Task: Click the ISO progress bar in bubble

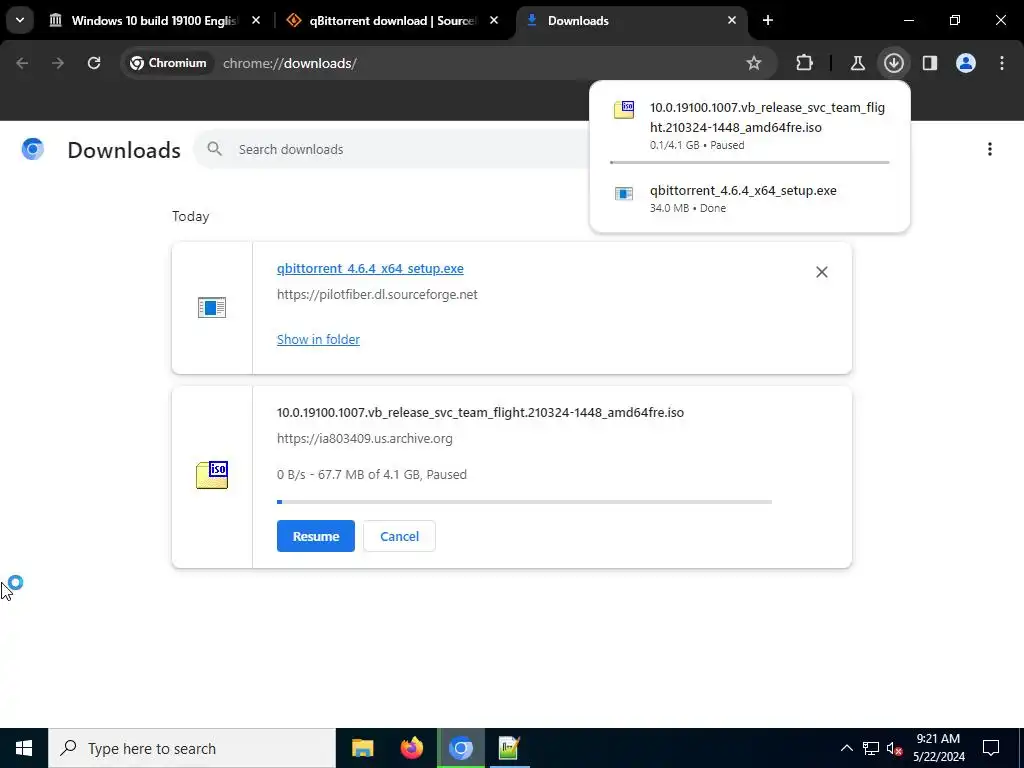Action: (750, 162)
